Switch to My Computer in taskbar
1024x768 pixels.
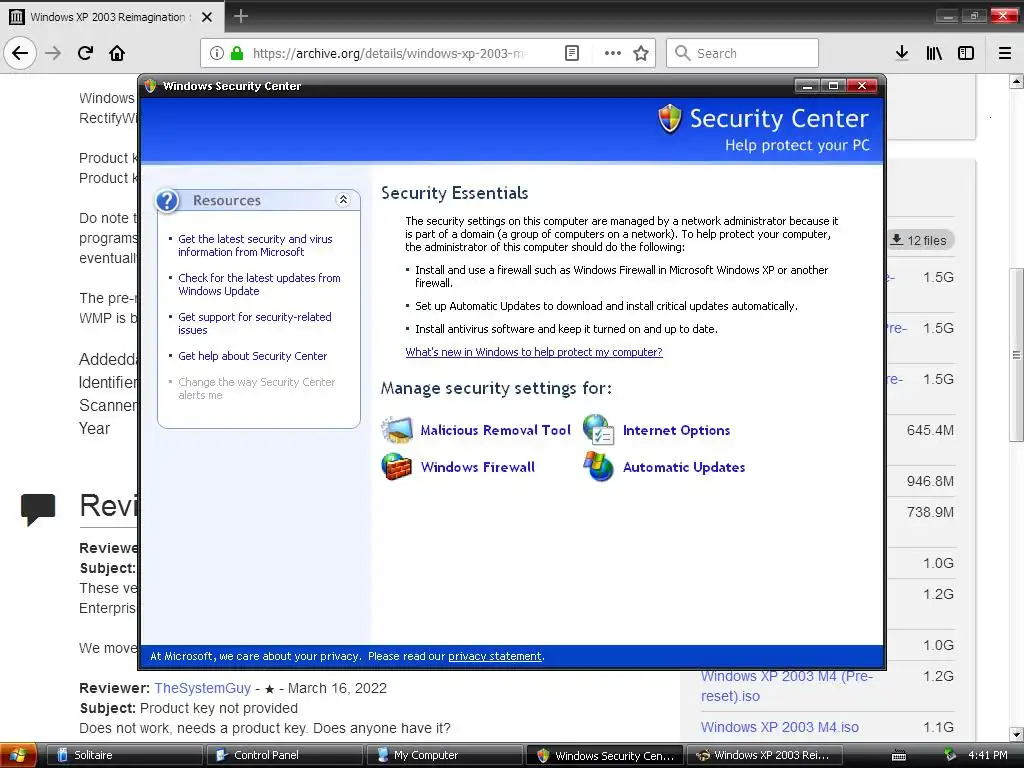tap(445, 755)
